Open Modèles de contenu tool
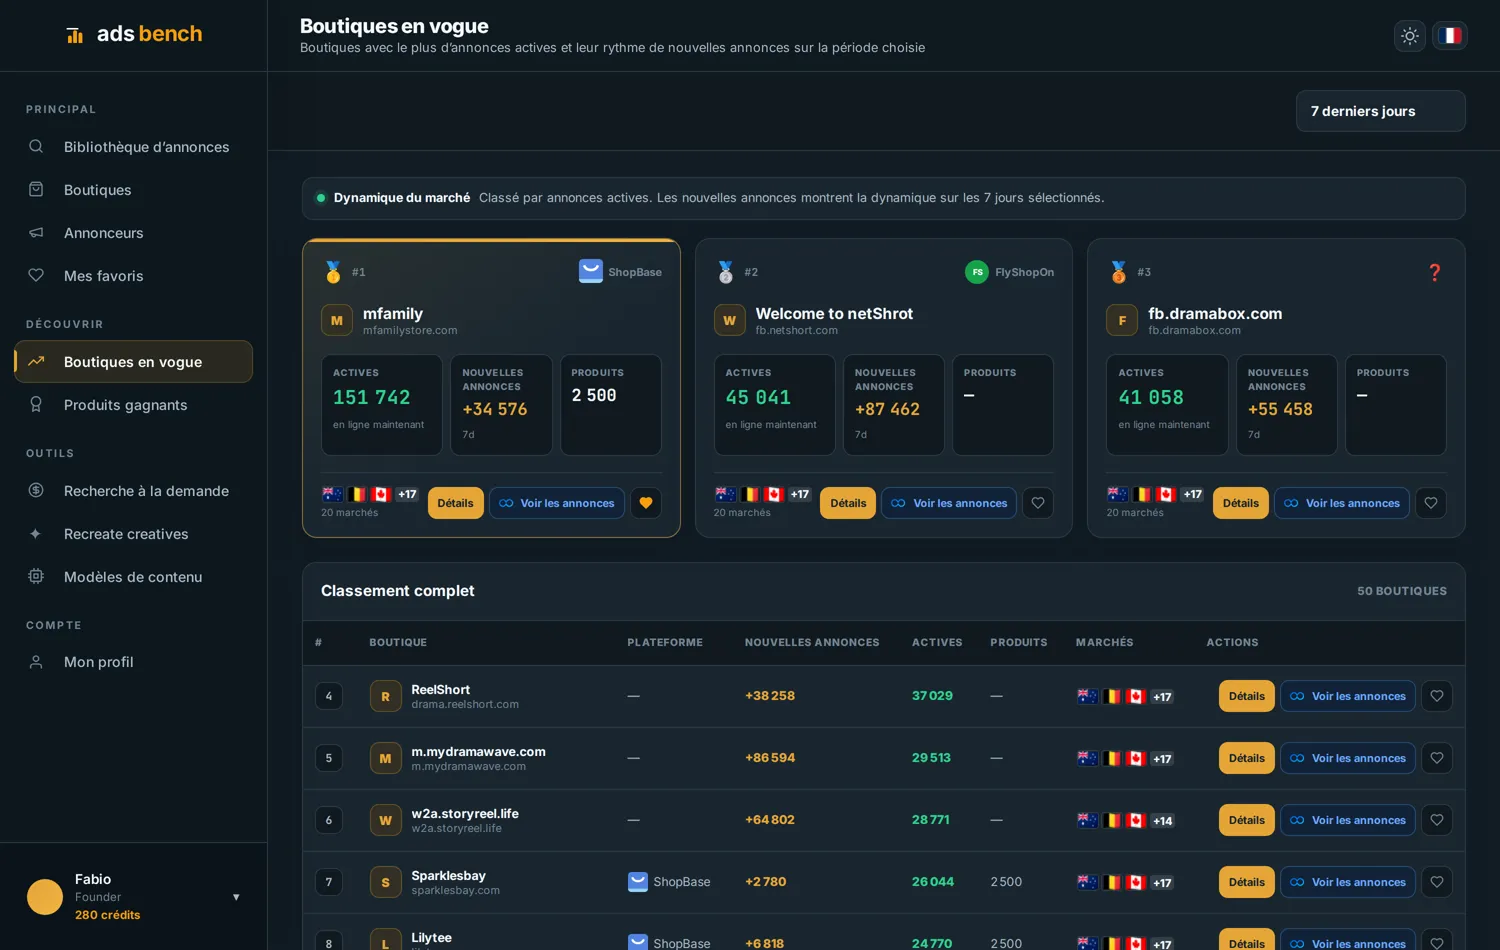Screen dimensions: 1500x950 click(x=133, y=577)
